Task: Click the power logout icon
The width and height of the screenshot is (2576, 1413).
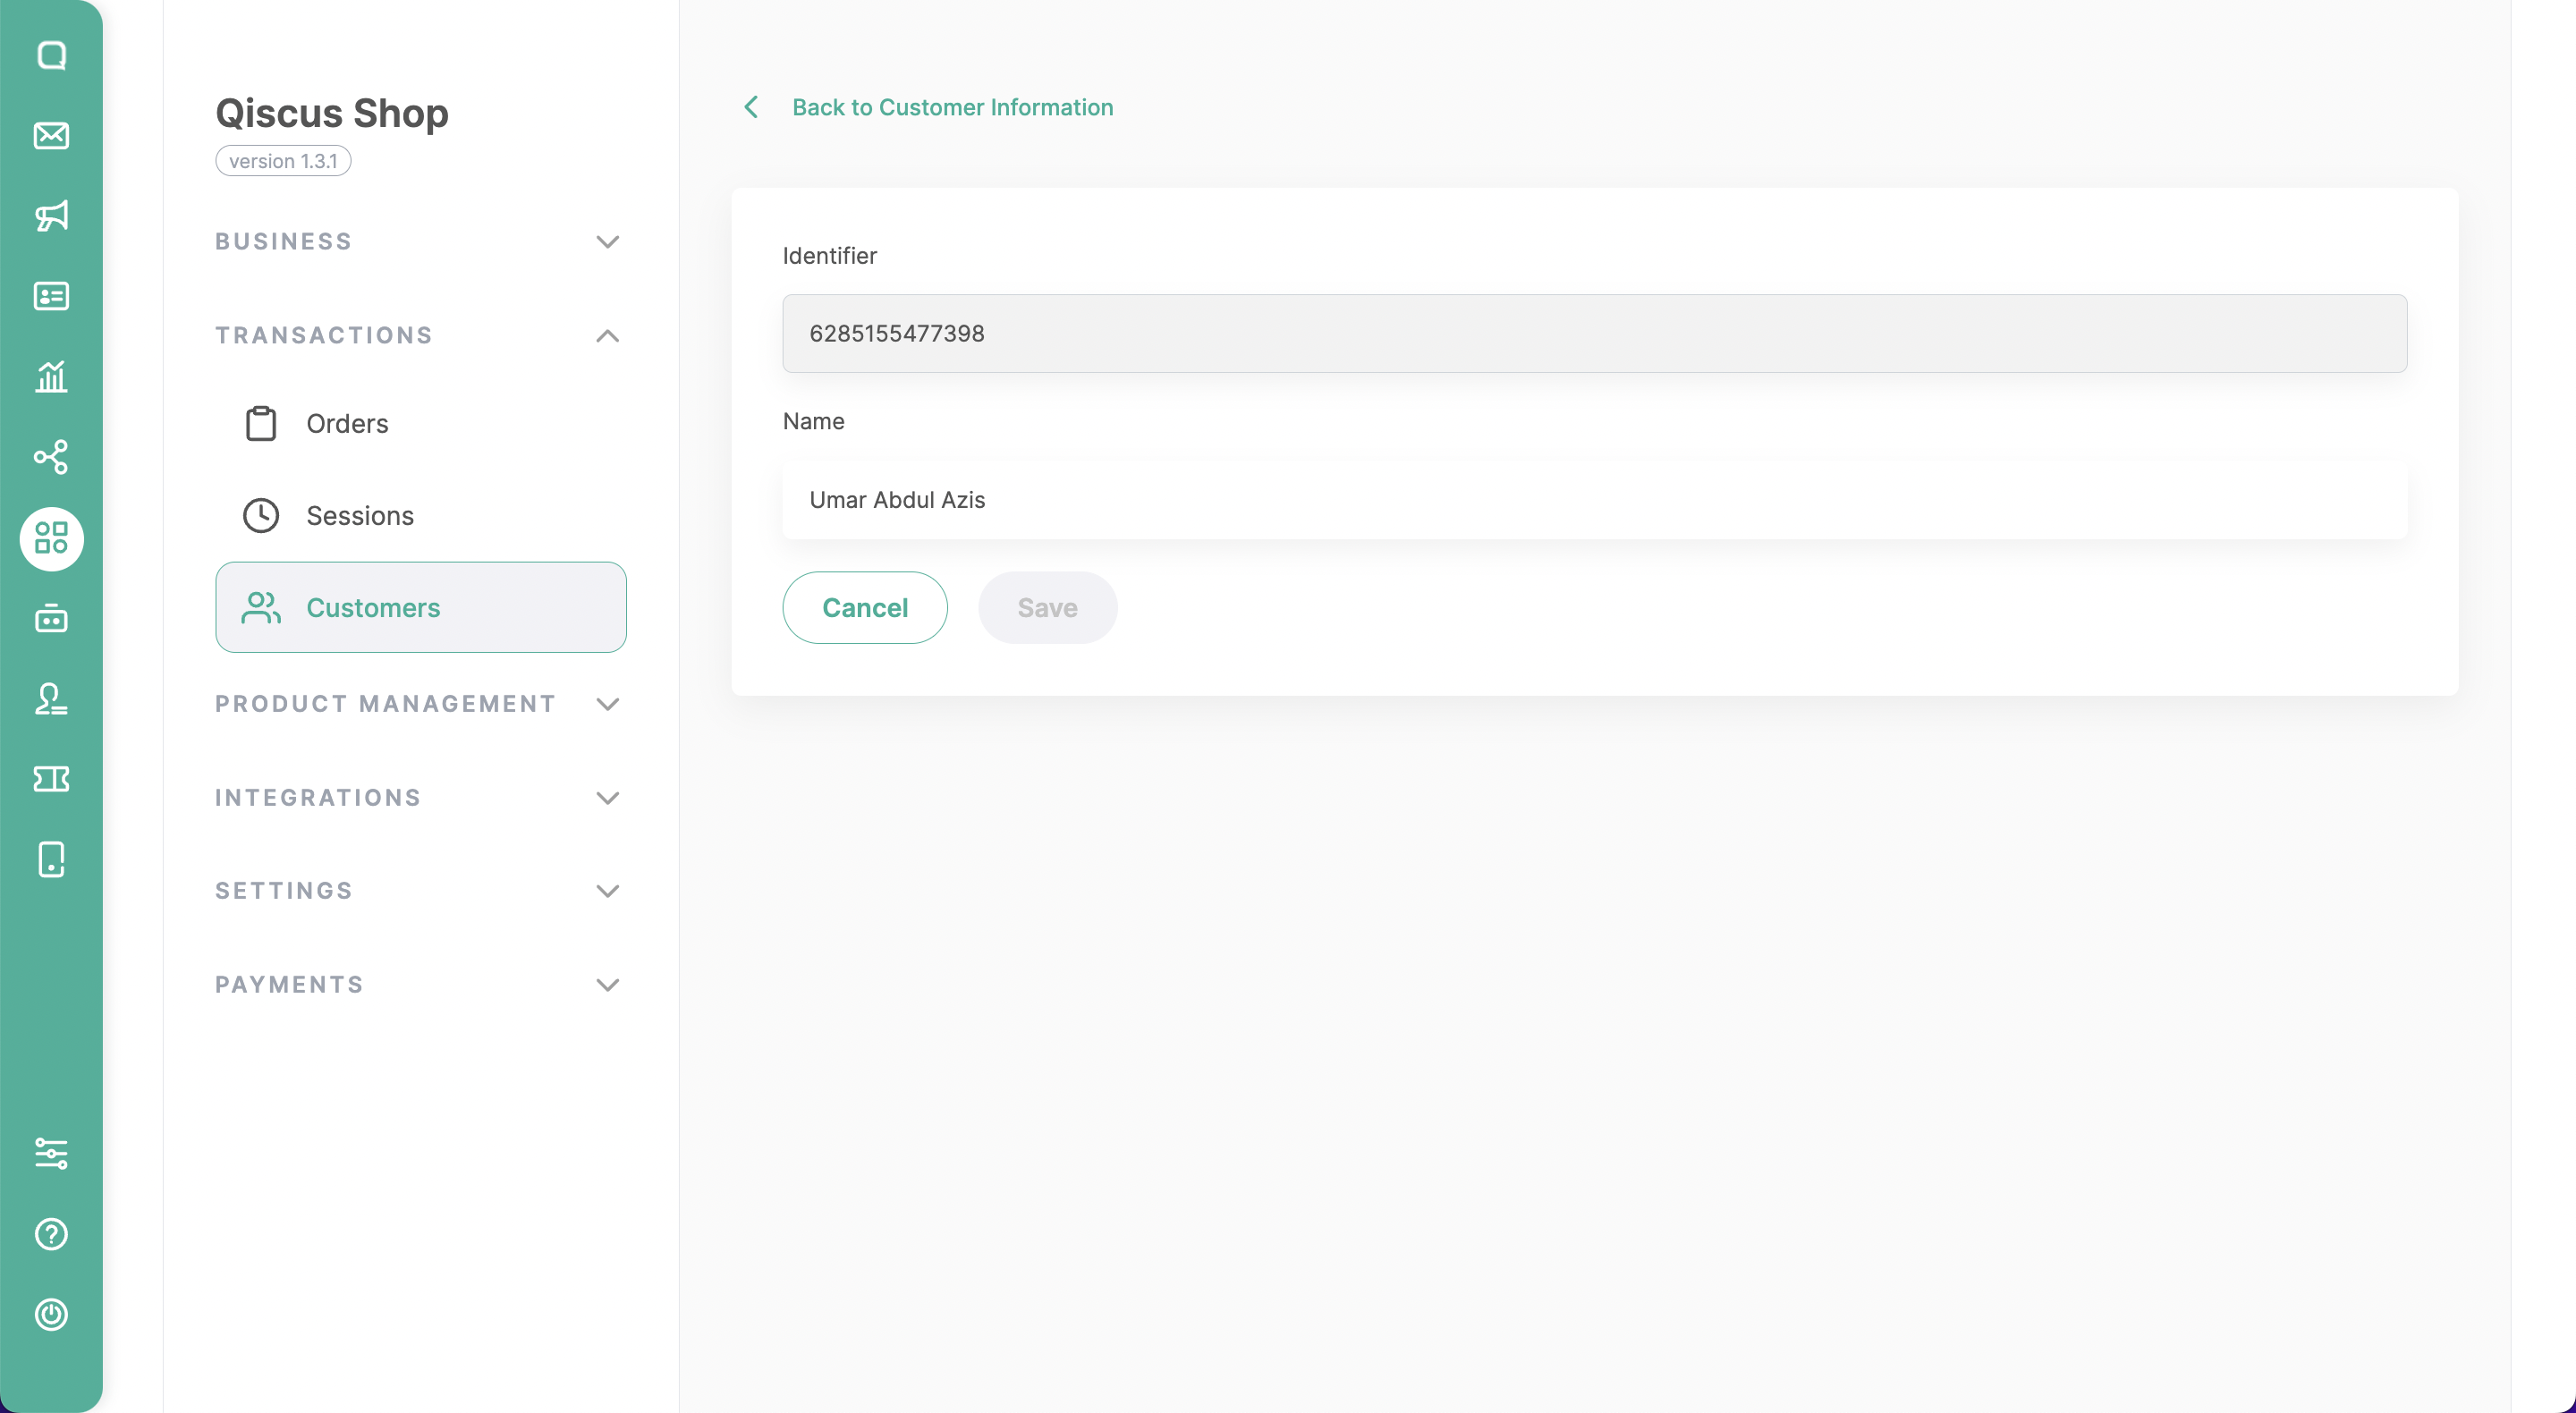Action: 51,1314
